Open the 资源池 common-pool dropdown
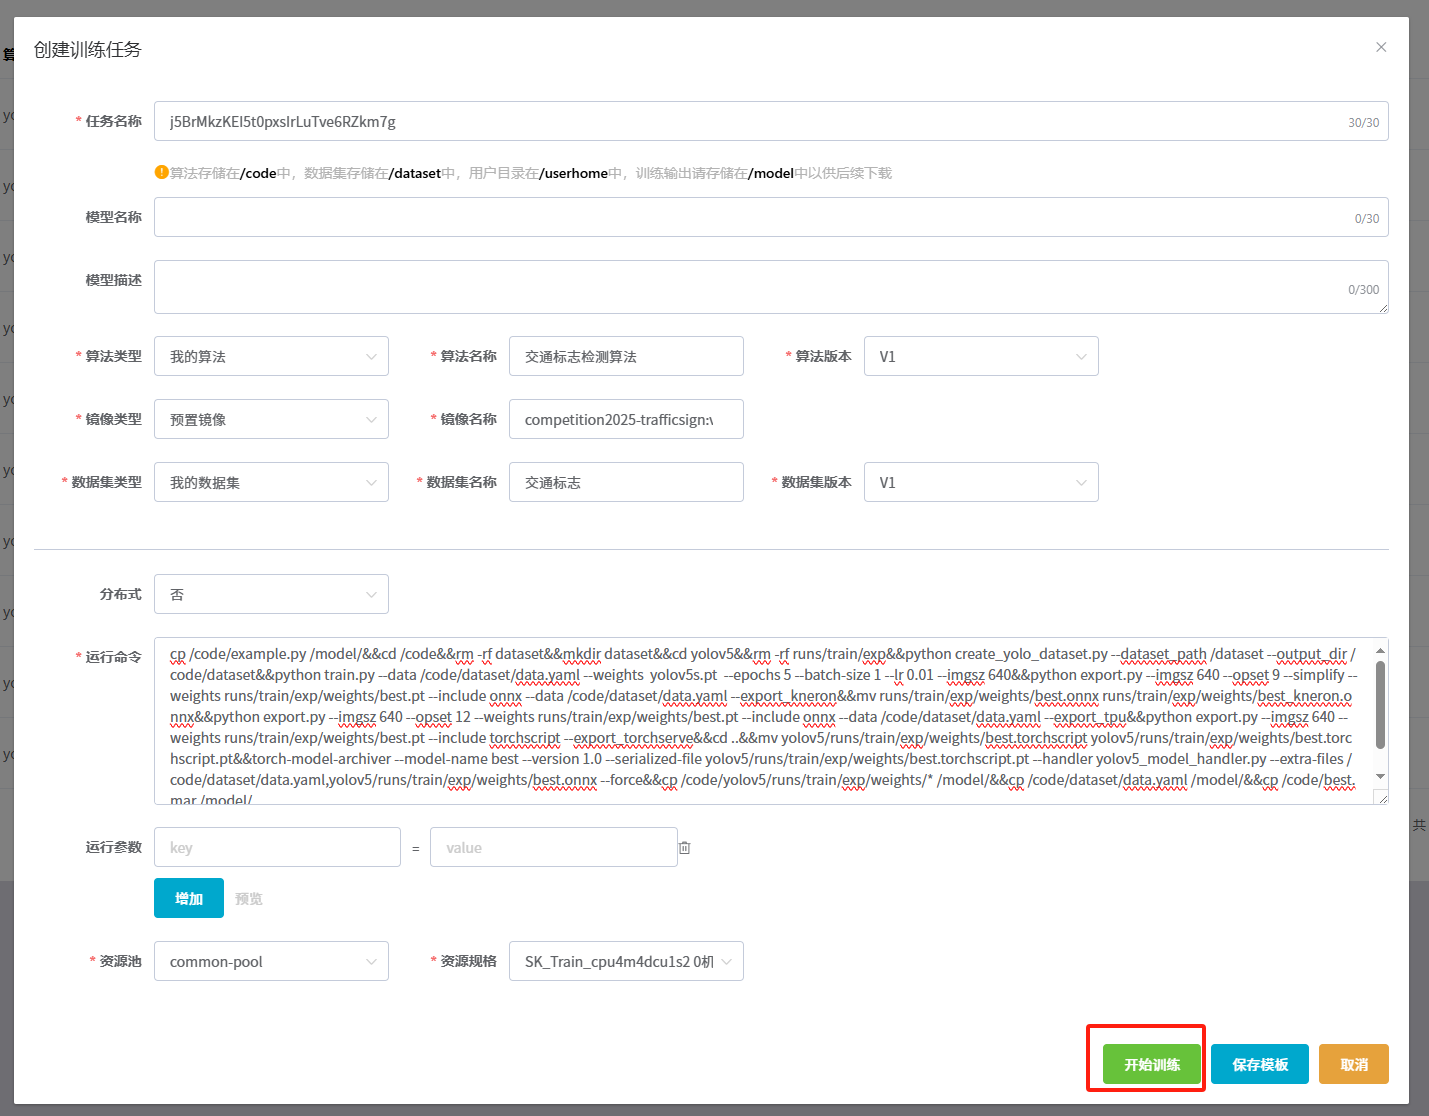 (x=271, y=962)
